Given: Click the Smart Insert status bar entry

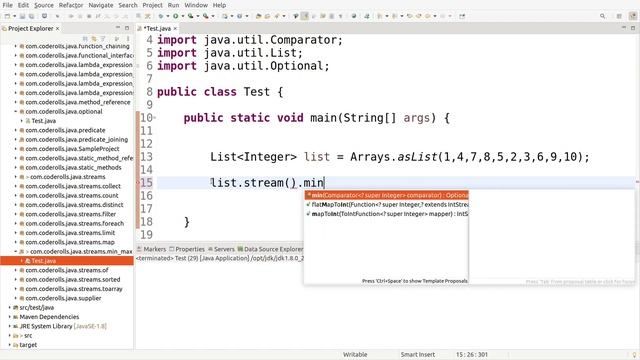Looking at the screenshot, I should pos(418,354).
